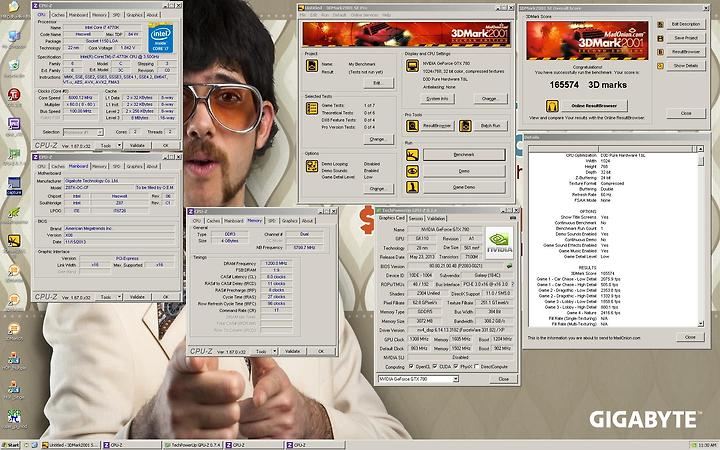Toggle the CUDA checkbox in GPU-Z

pyautogui.click(x=434, y=366)
